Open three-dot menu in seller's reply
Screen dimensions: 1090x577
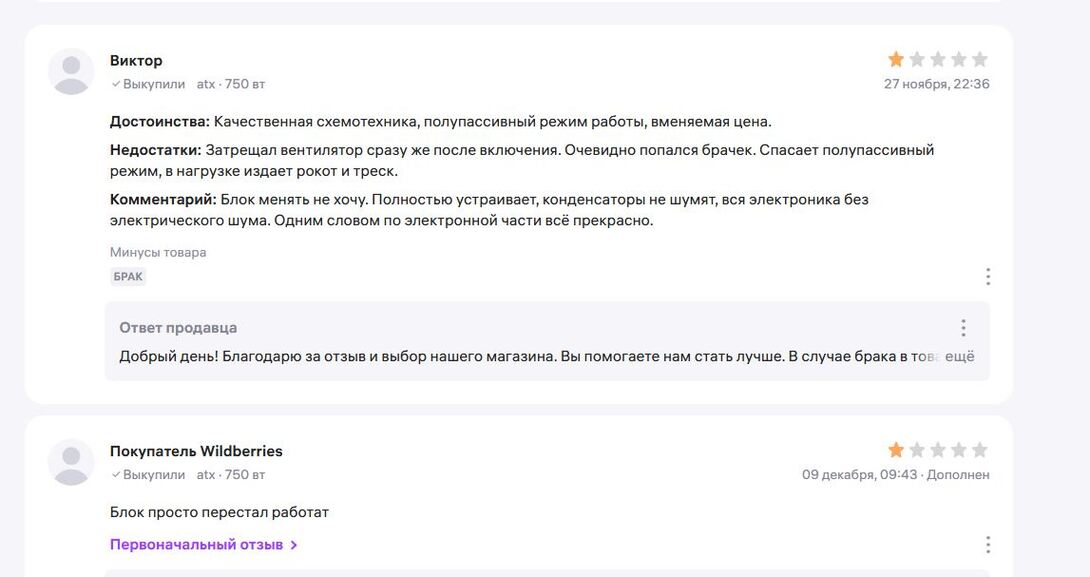click(x=963, y=328)
